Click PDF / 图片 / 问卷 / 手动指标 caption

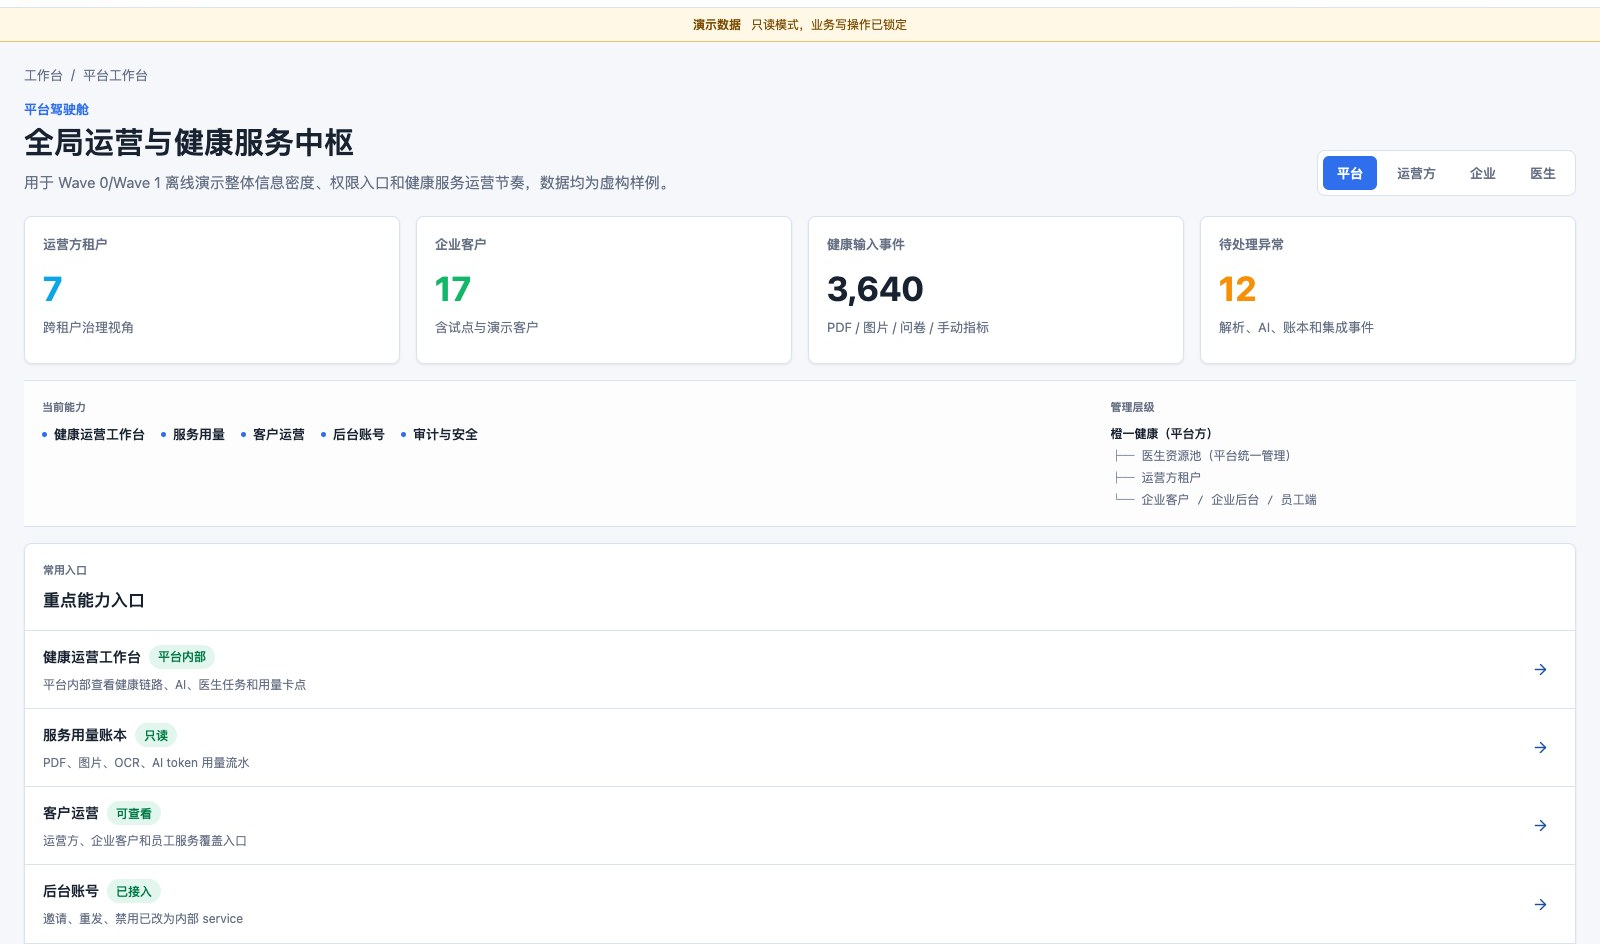(x=908, y=327)
